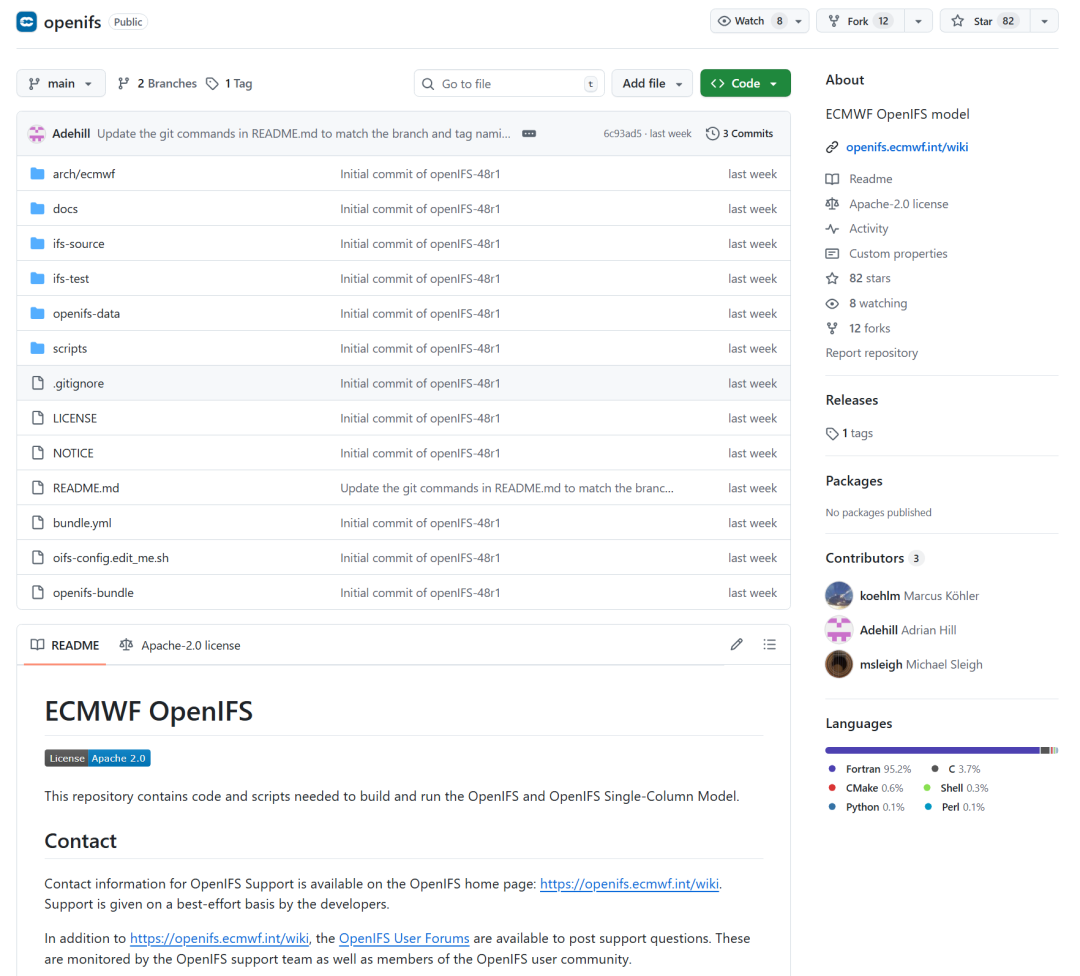Open the README outline list icon
Screen dimensions: 1080x976
coord(769,645)
